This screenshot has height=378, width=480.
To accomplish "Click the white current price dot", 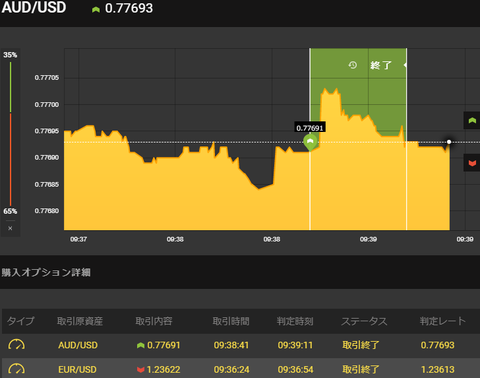I will 449,142.
